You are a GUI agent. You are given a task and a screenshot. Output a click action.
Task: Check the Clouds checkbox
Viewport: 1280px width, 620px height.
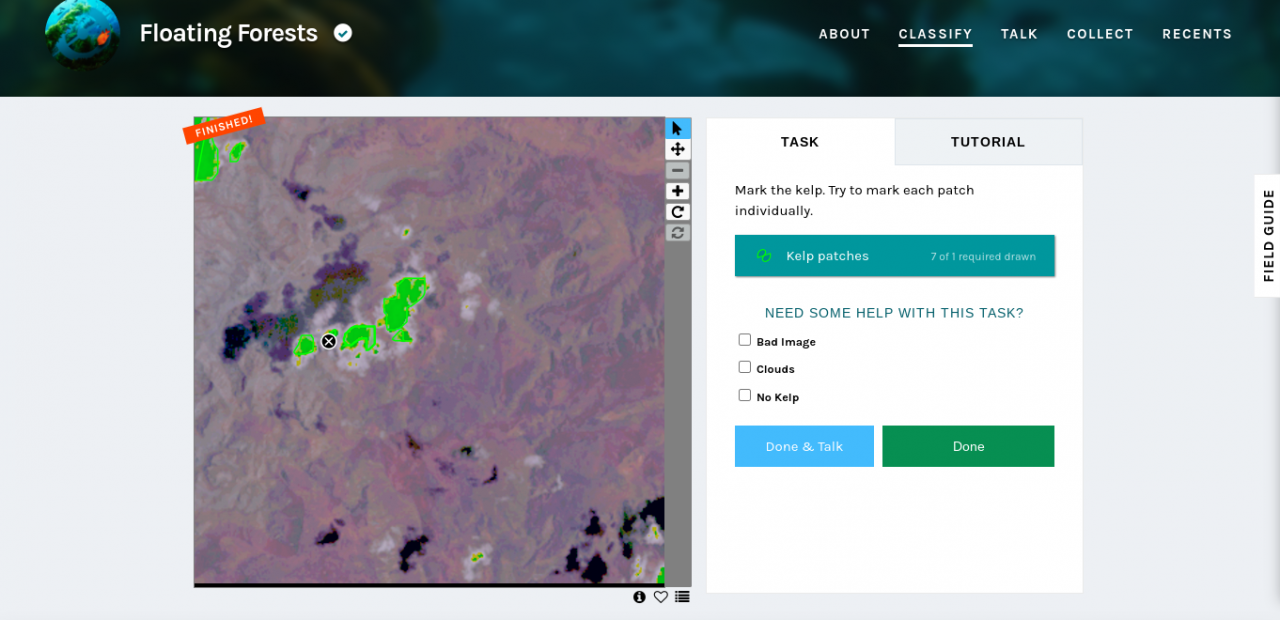point(744,367)
